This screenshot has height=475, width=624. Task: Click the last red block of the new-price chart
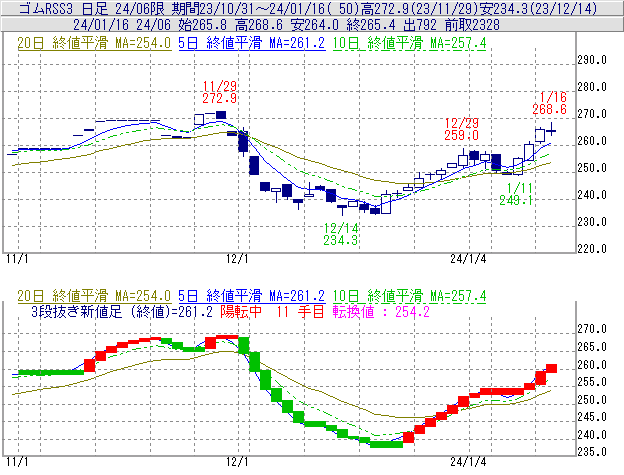(551, 368)
